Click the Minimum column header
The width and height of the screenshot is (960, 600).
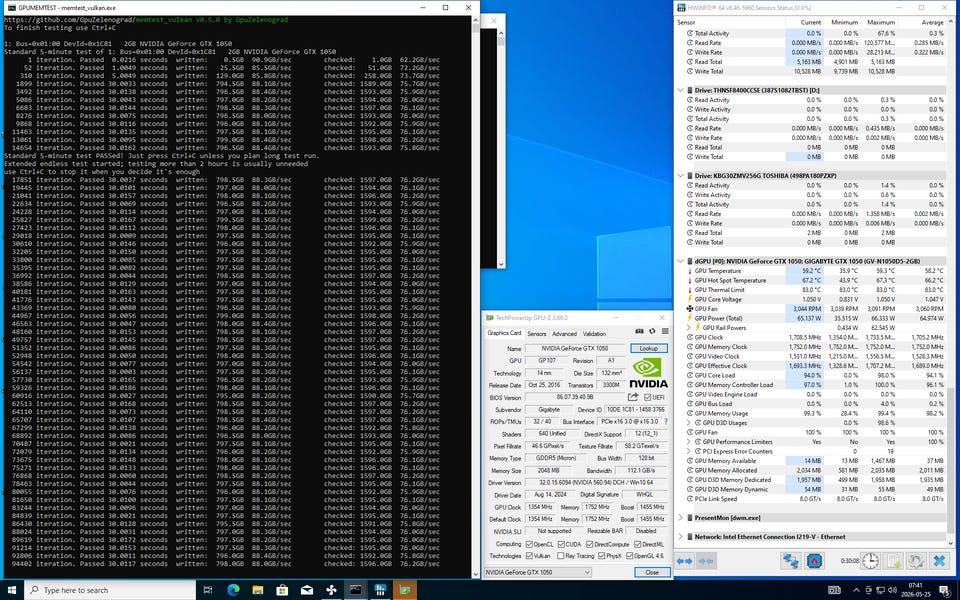point(841,23)
